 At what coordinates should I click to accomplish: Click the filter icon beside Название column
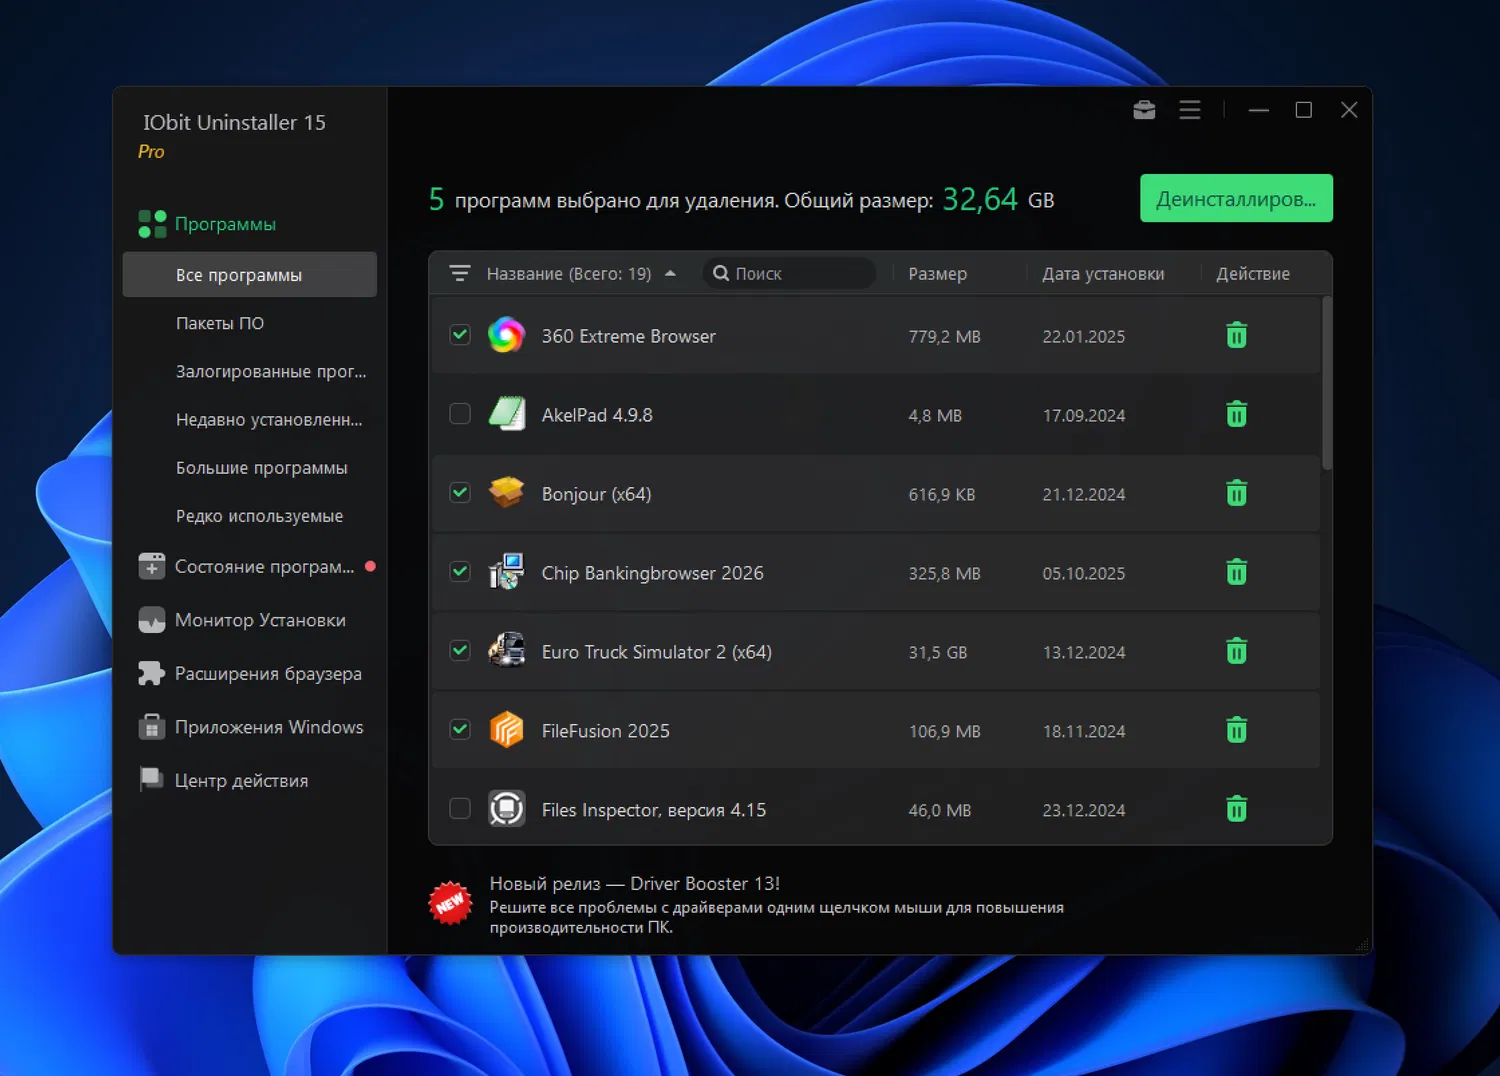[x=460, y=273]
